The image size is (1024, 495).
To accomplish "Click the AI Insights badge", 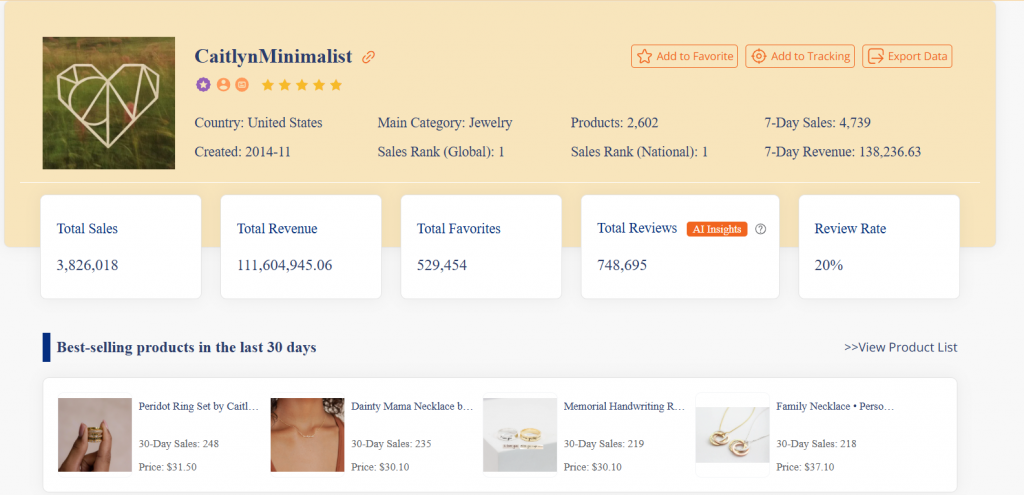I will click(717, 229).
